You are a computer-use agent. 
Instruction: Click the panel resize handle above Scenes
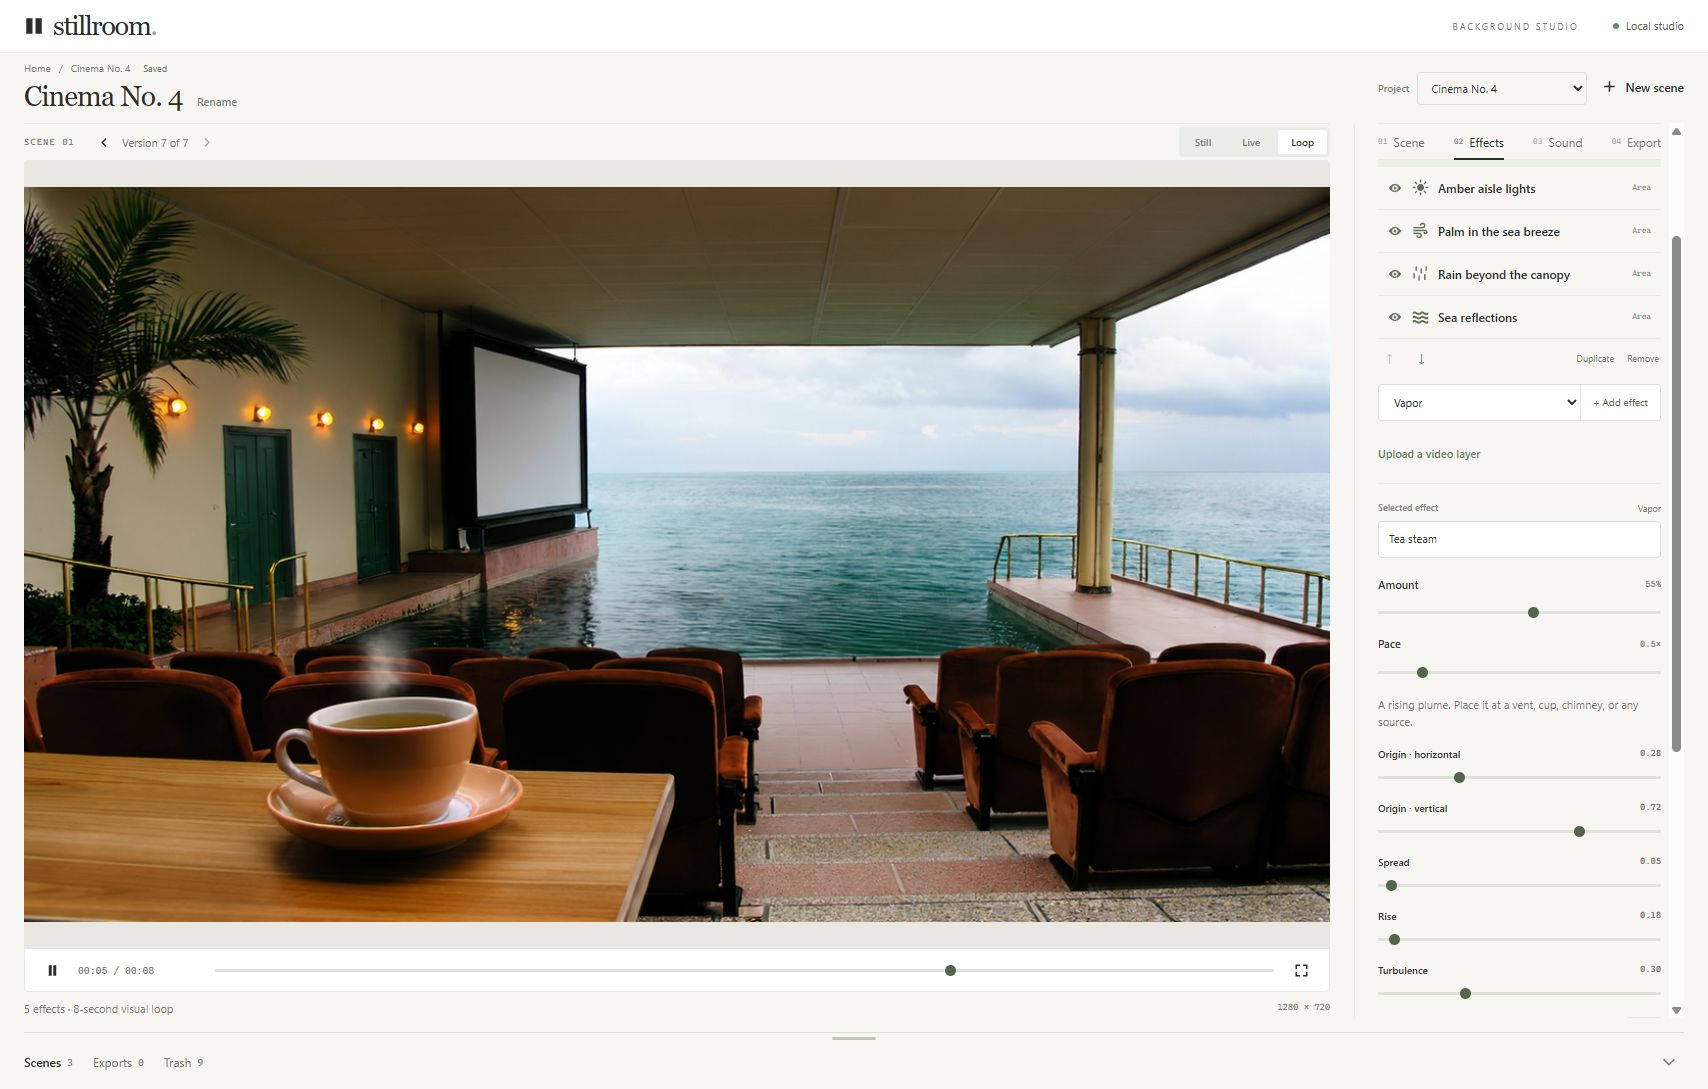click(x=853, y=1038)
